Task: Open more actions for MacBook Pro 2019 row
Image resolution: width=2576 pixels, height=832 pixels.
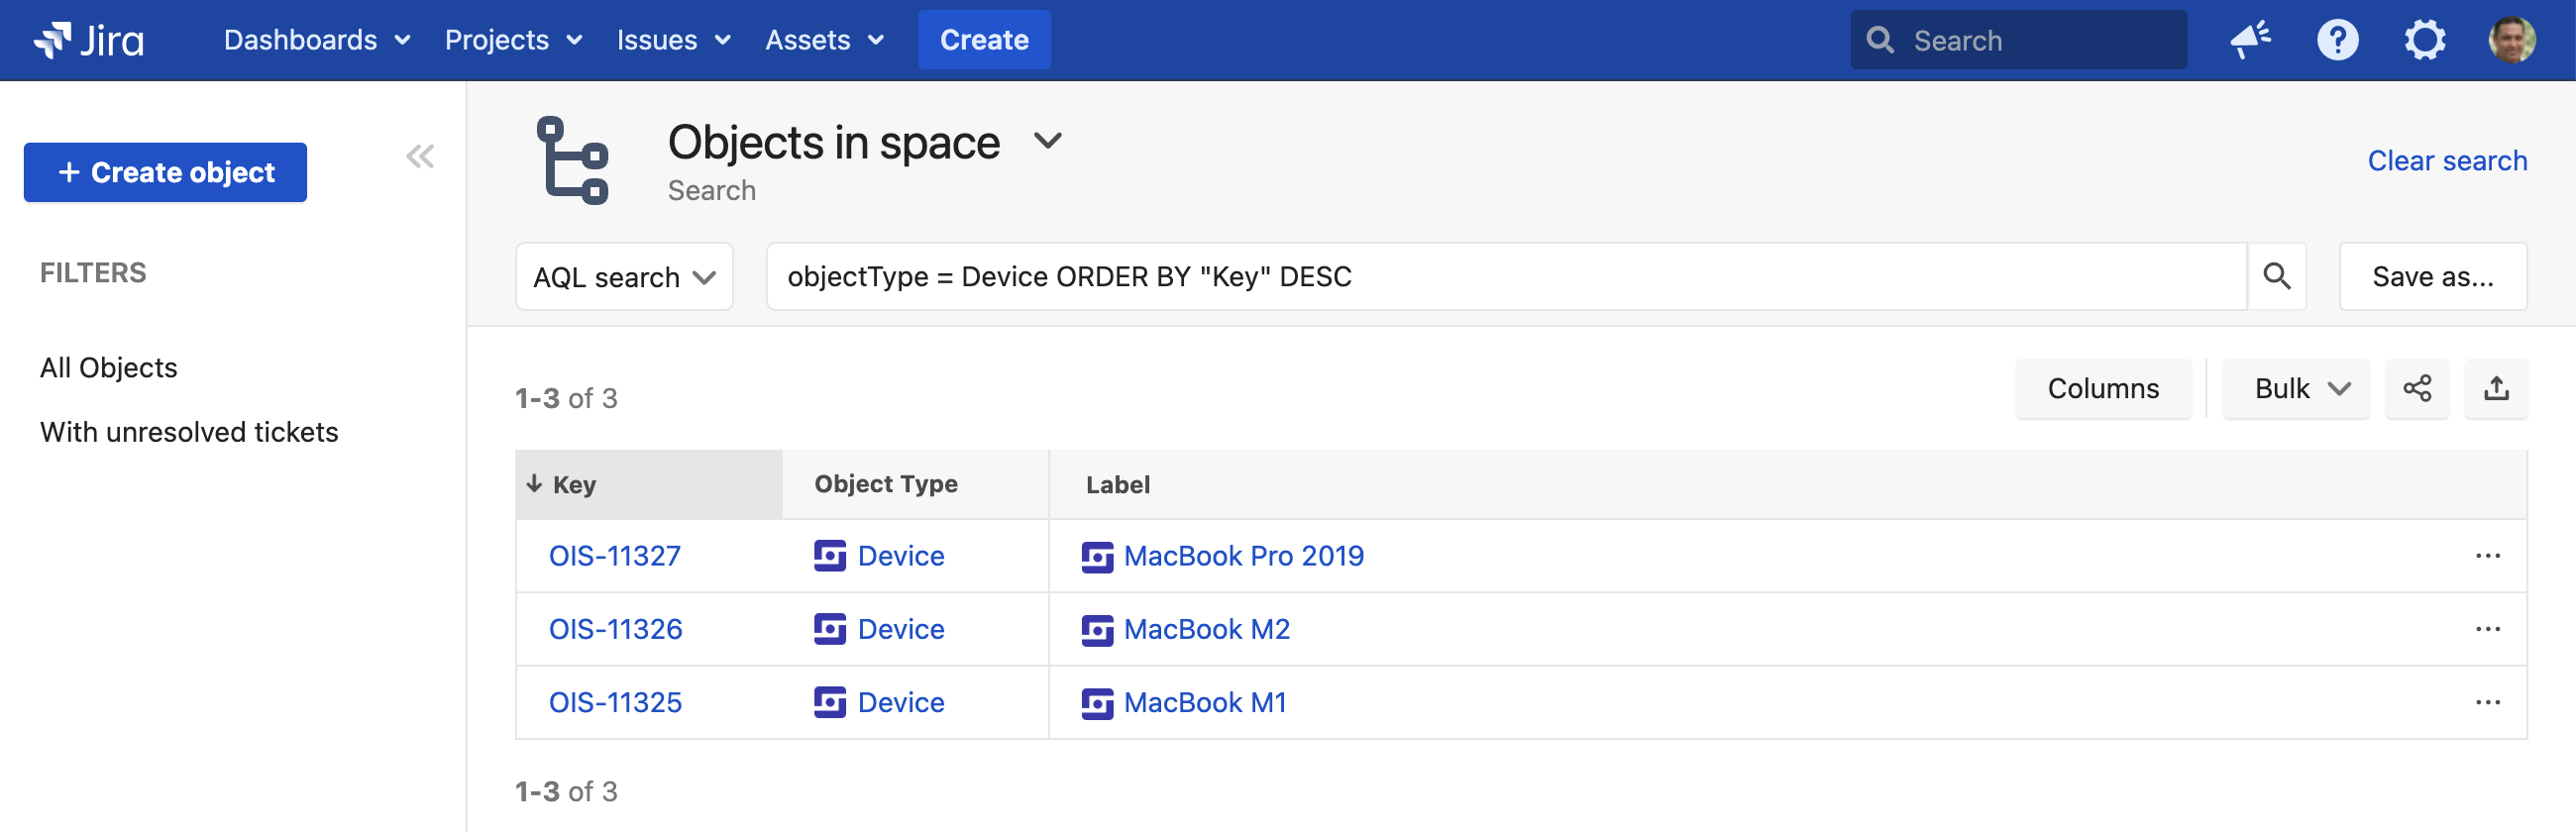Action: 2487,556
